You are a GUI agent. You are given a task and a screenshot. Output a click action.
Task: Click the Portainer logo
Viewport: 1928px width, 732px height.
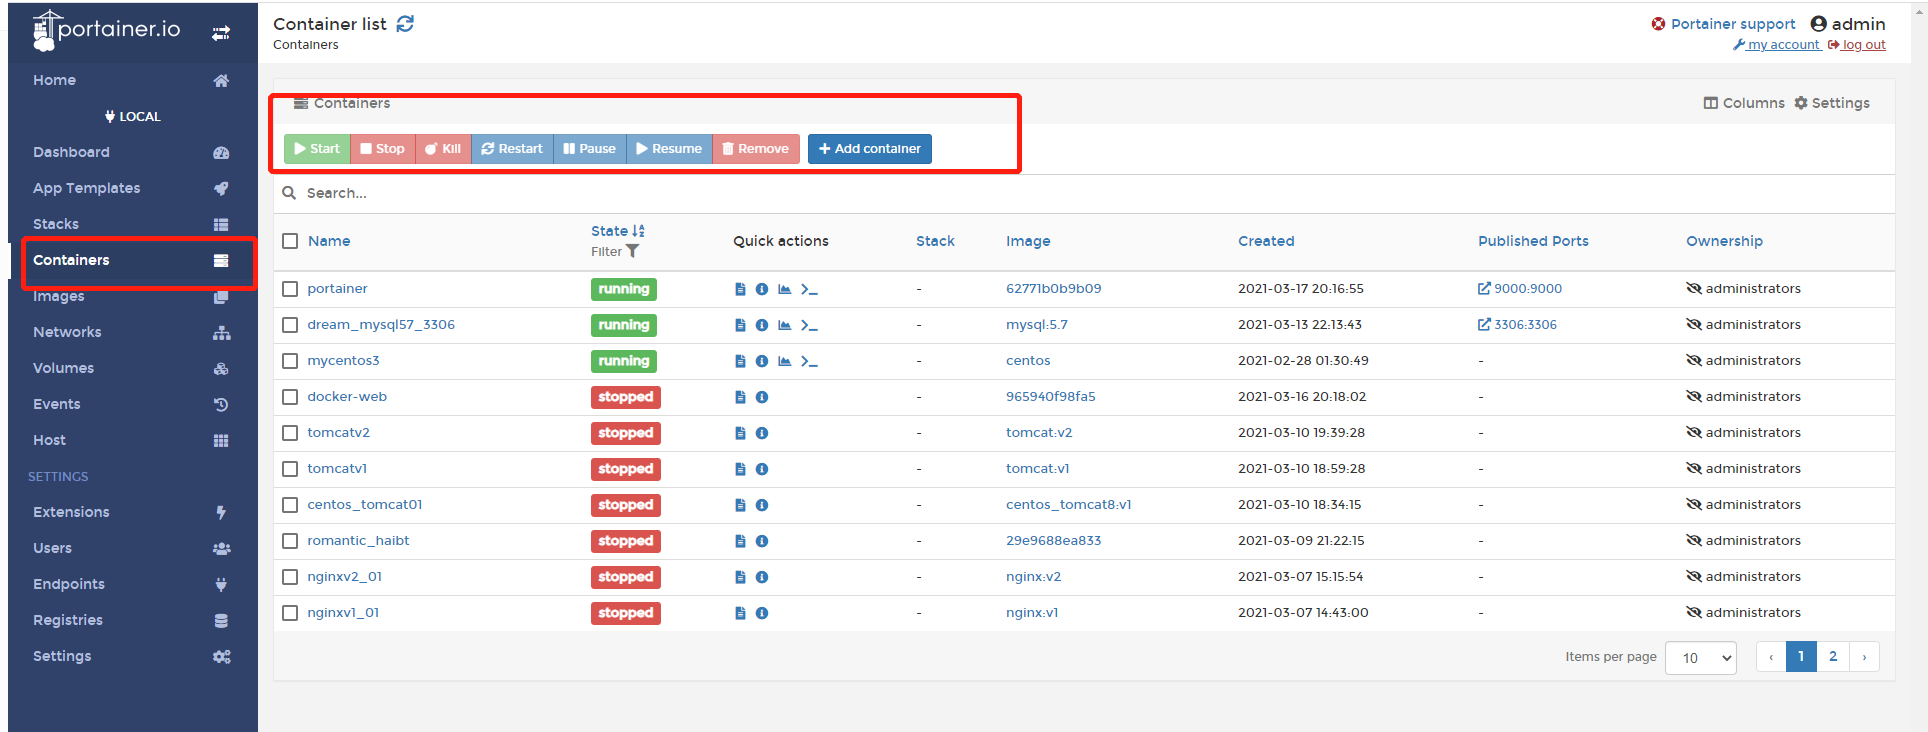pyautogui.click(x=106, y=30)
